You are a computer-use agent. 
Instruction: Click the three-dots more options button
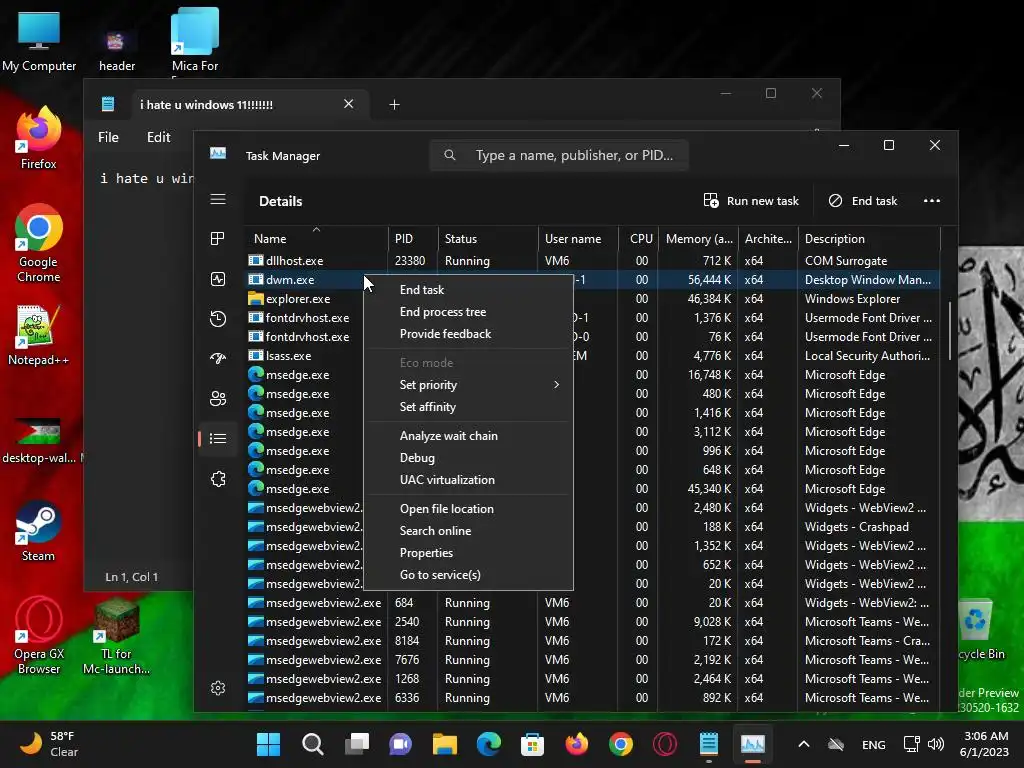(932, 200)
